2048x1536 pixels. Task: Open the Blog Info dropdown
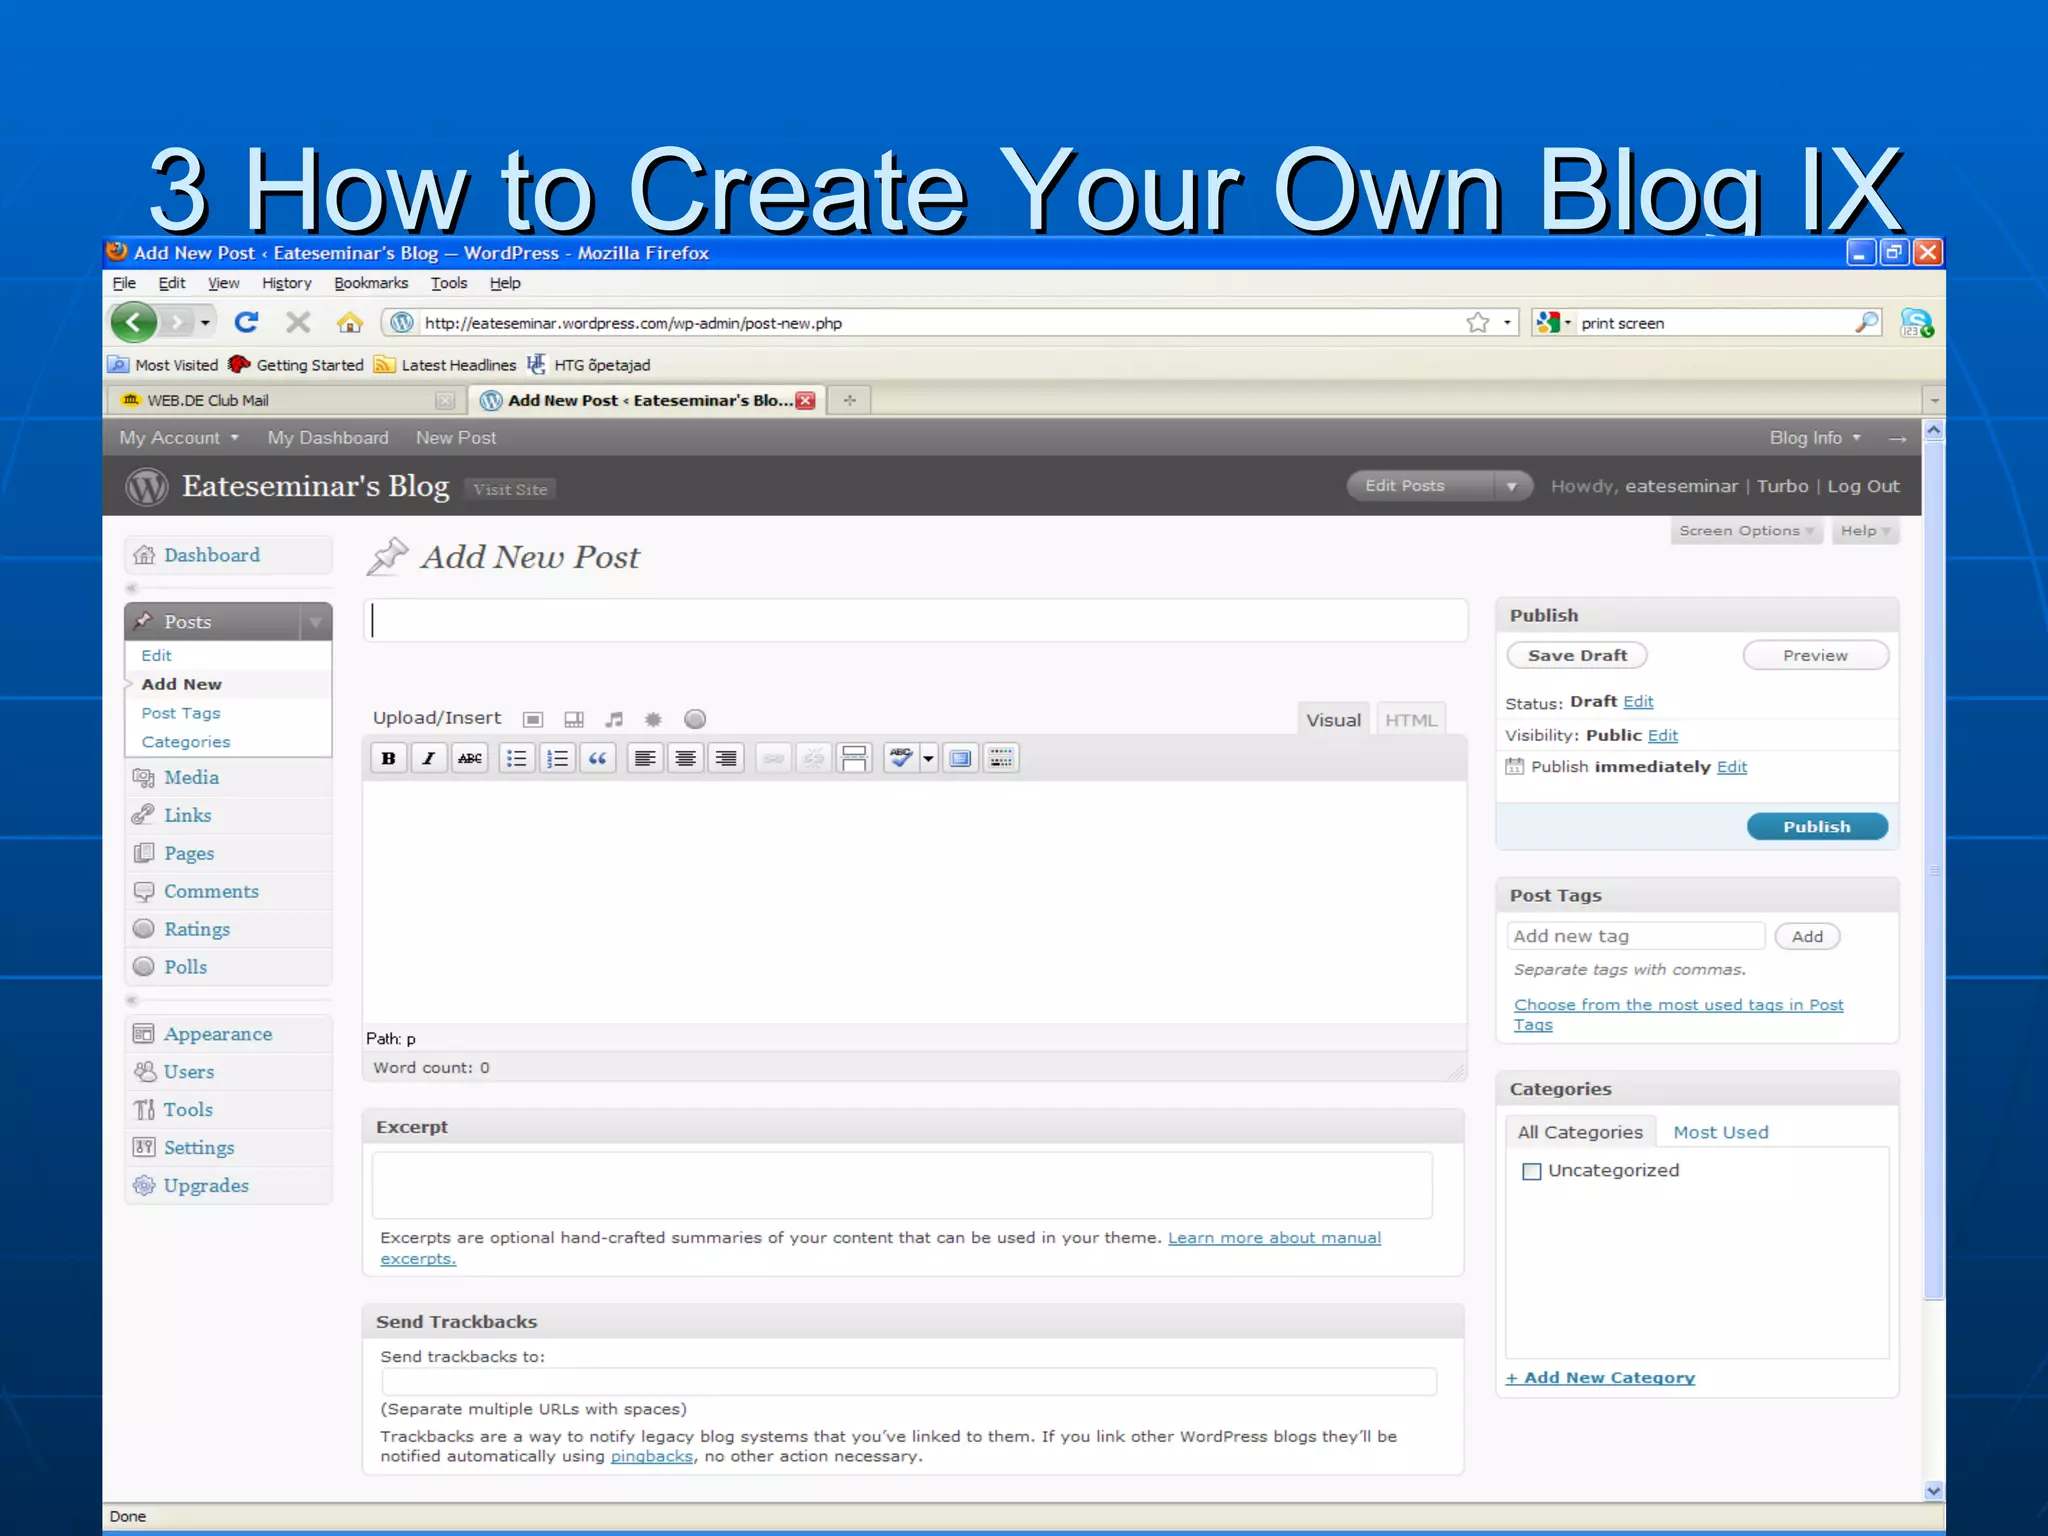click(x=1815, y=438)
